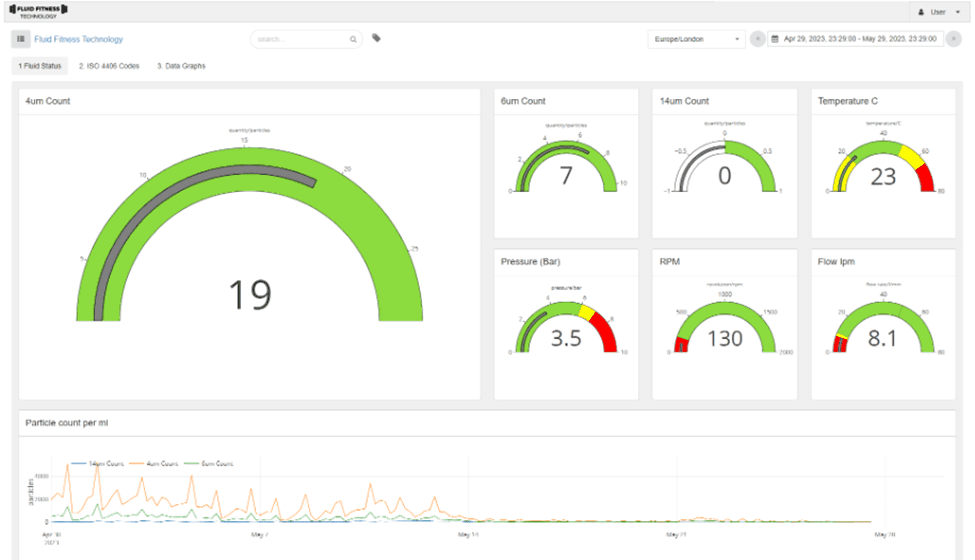
Task: Select the Fluid Status tab
Action: [40, 66]
